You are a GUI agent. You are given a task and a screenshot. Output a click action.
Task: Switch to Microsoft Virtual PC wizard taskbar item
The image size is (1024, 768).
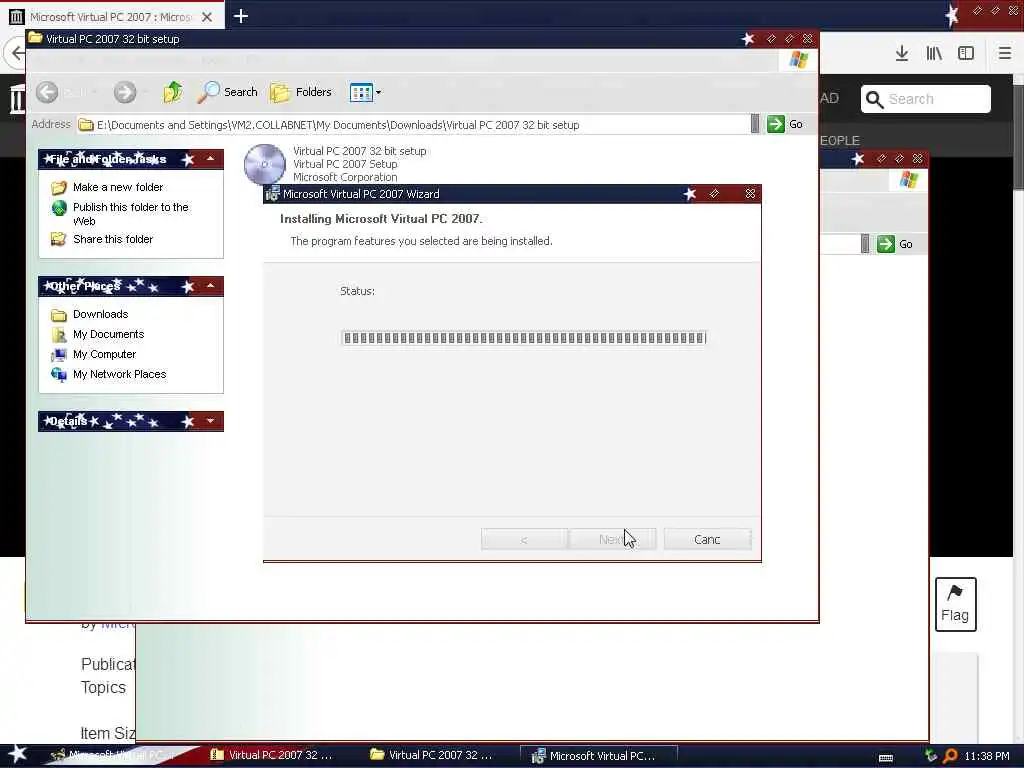coord(598,756)
